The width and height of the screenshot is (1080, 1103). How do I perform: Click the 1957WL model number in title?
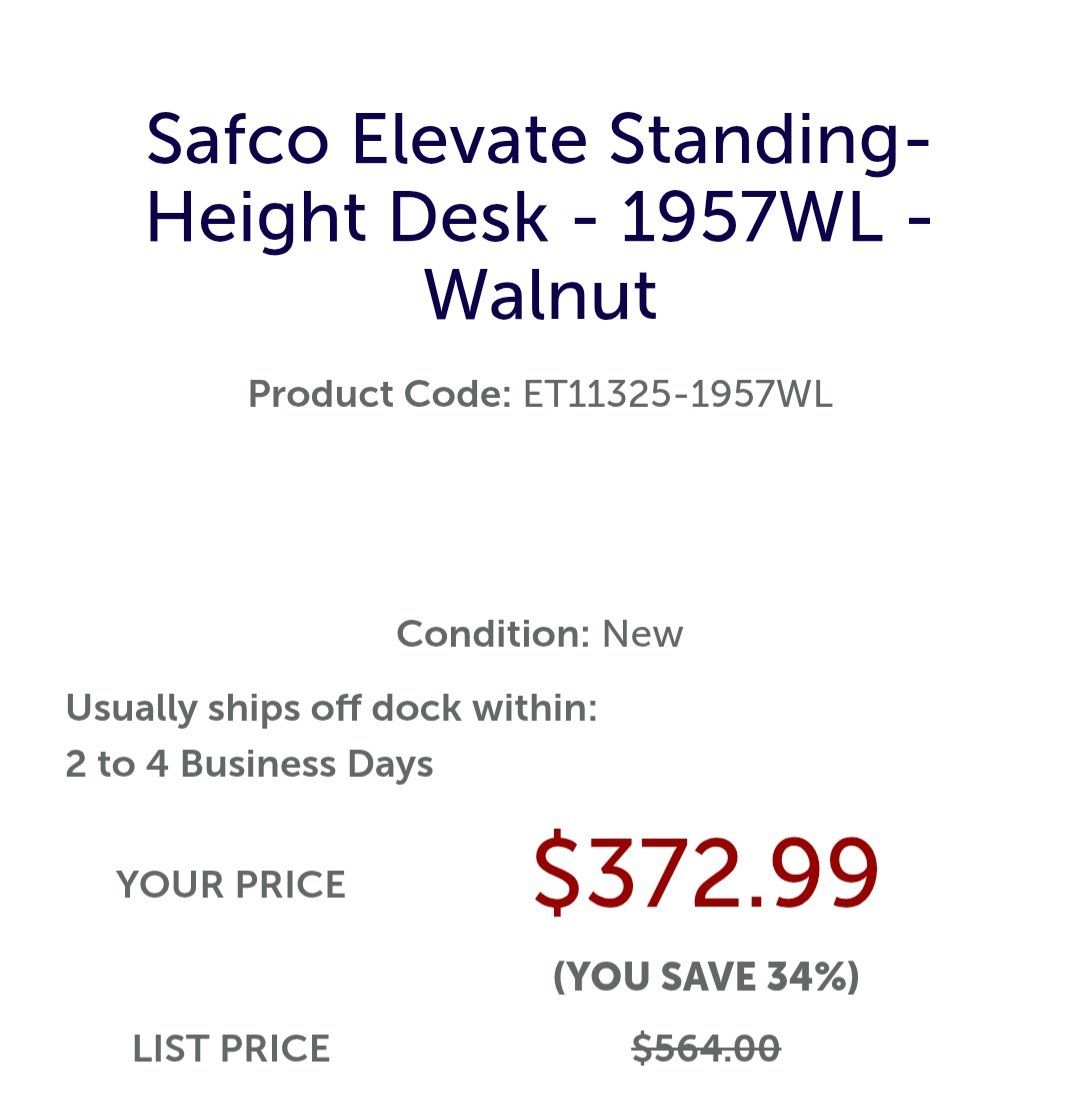[x=751, y=217]
